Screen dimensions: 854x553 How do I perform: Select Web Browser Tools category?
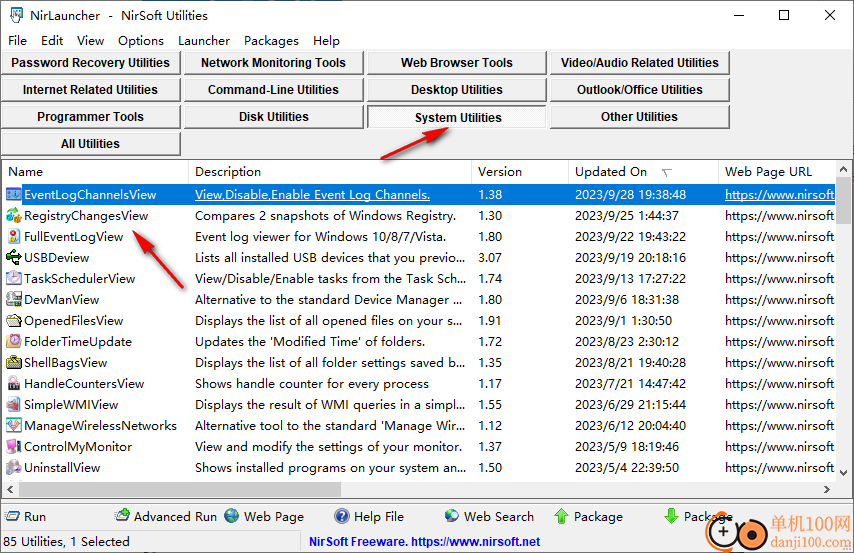[456, 63]
